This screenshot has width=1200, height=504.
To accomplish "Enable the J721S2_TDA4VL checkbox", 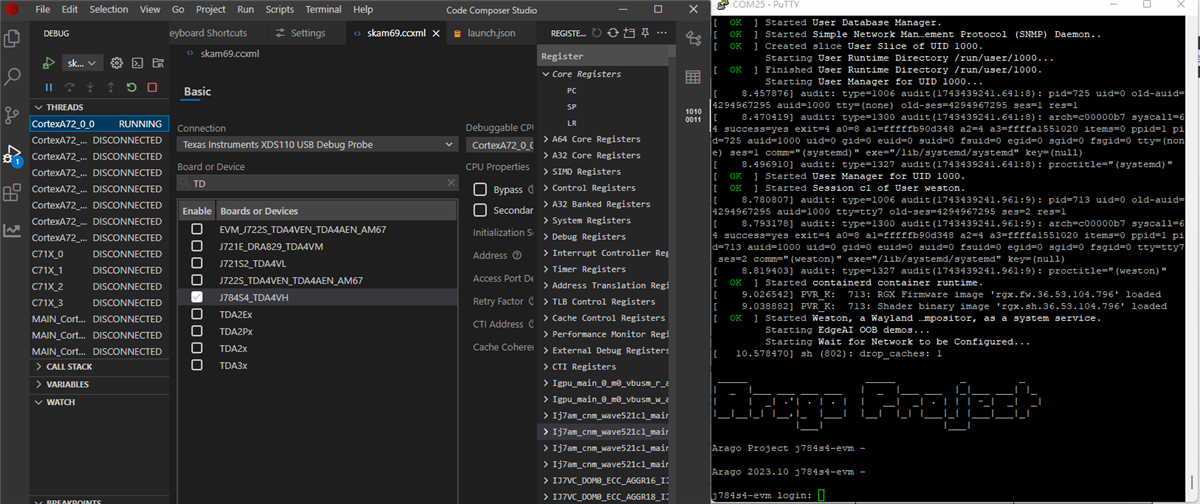I will 197,264.
